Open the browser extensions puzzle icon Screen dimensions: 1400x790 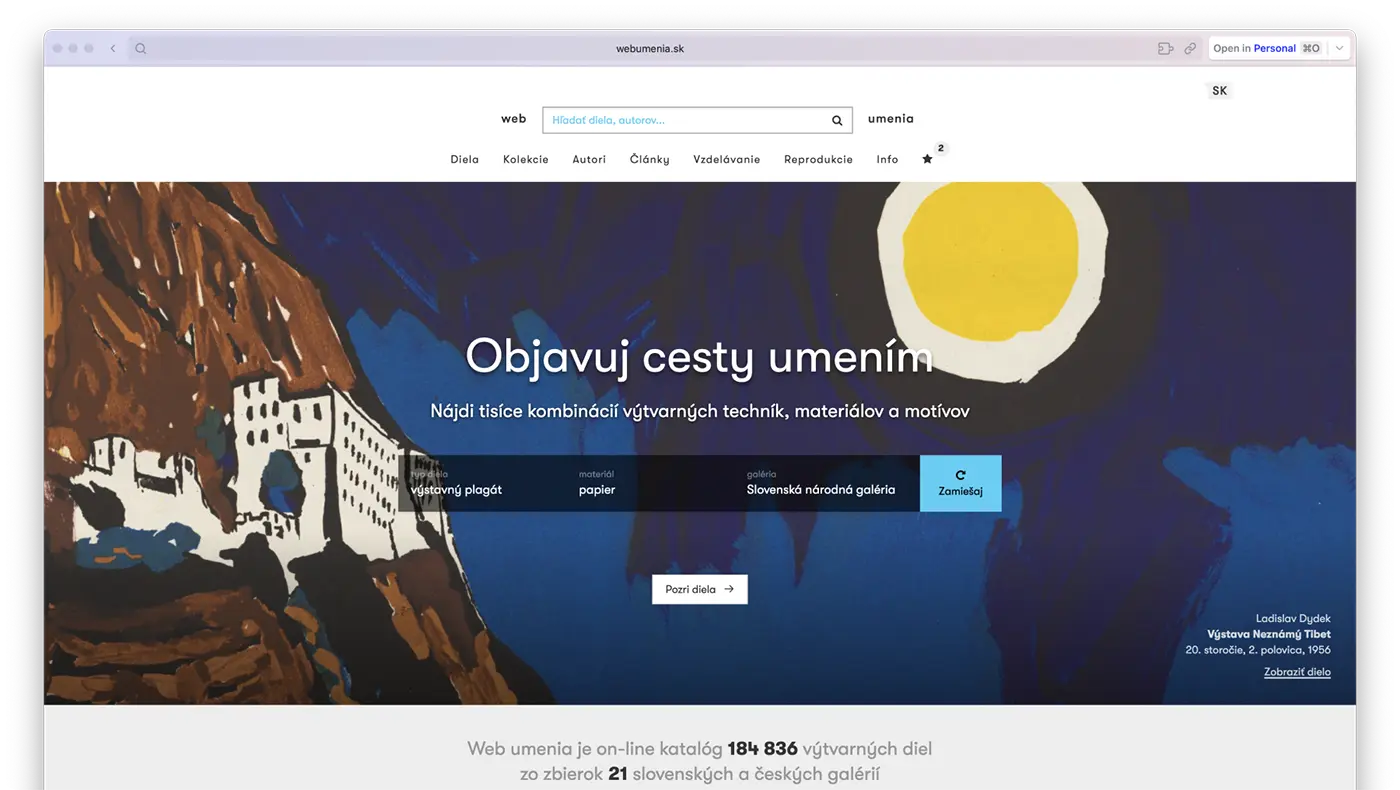[1165, 47]
